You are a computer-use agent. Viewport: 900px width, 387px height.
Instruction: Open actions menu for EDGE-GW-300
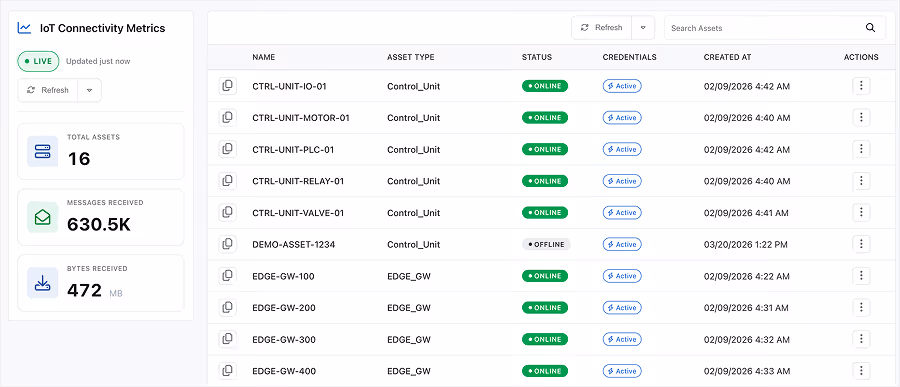coord(861,339)
